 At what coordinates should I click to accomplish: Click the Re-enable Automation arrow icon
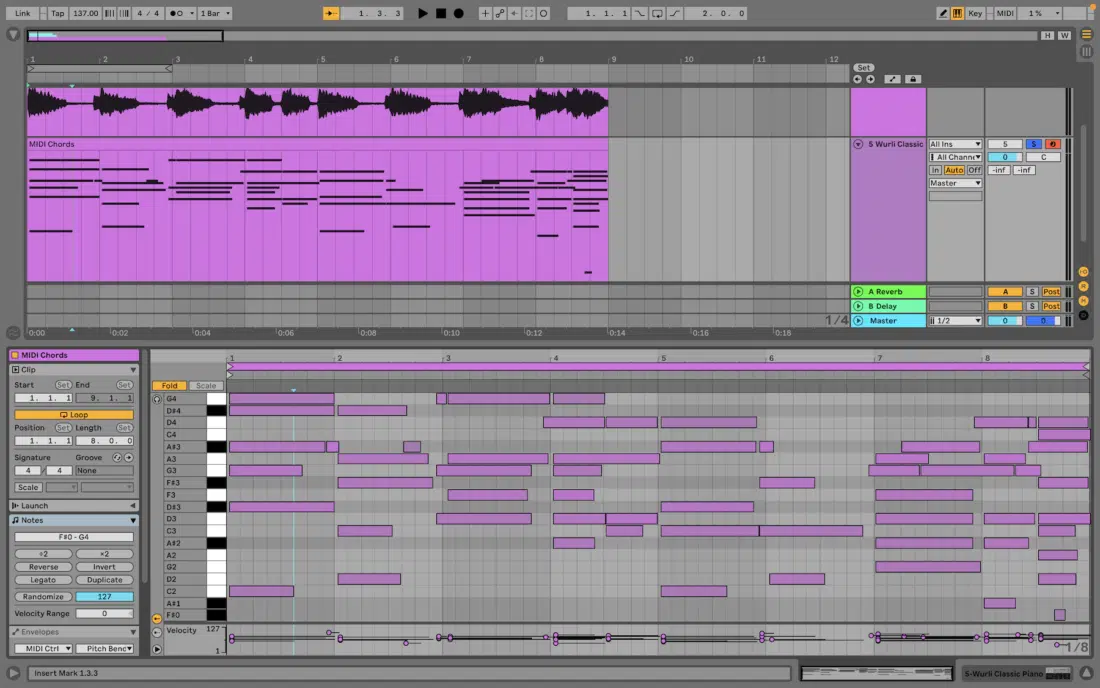[x=514, y=13]
